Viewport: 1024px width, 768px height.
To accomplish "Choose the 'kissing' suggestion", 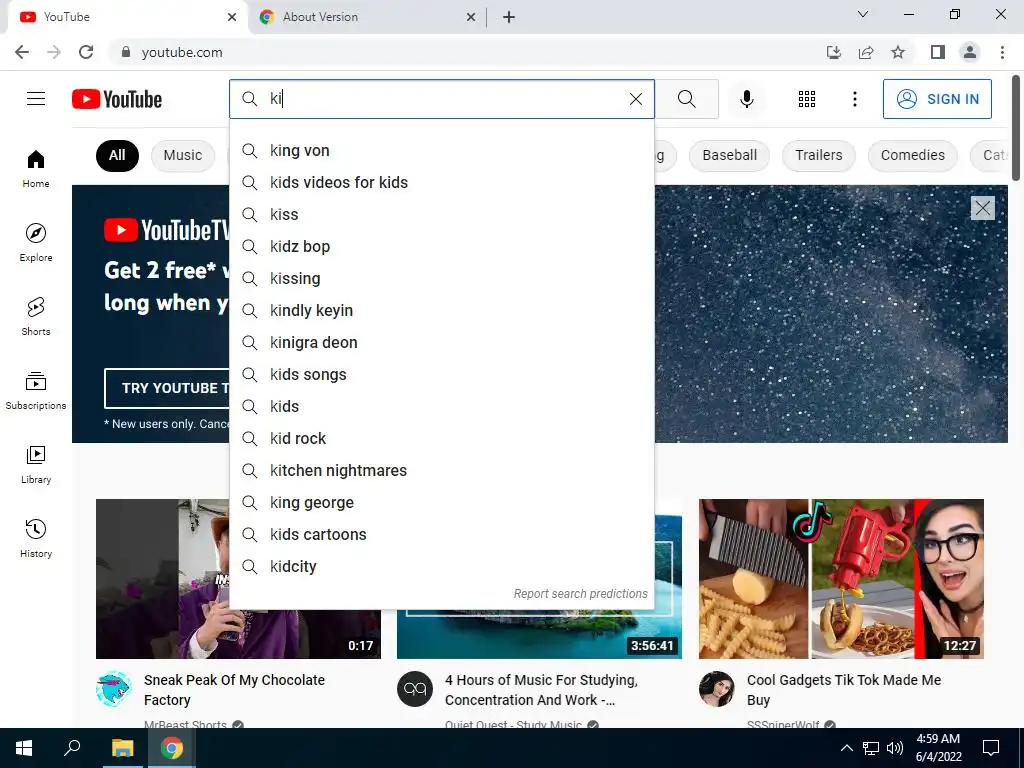I will click(x=442, y=278).
